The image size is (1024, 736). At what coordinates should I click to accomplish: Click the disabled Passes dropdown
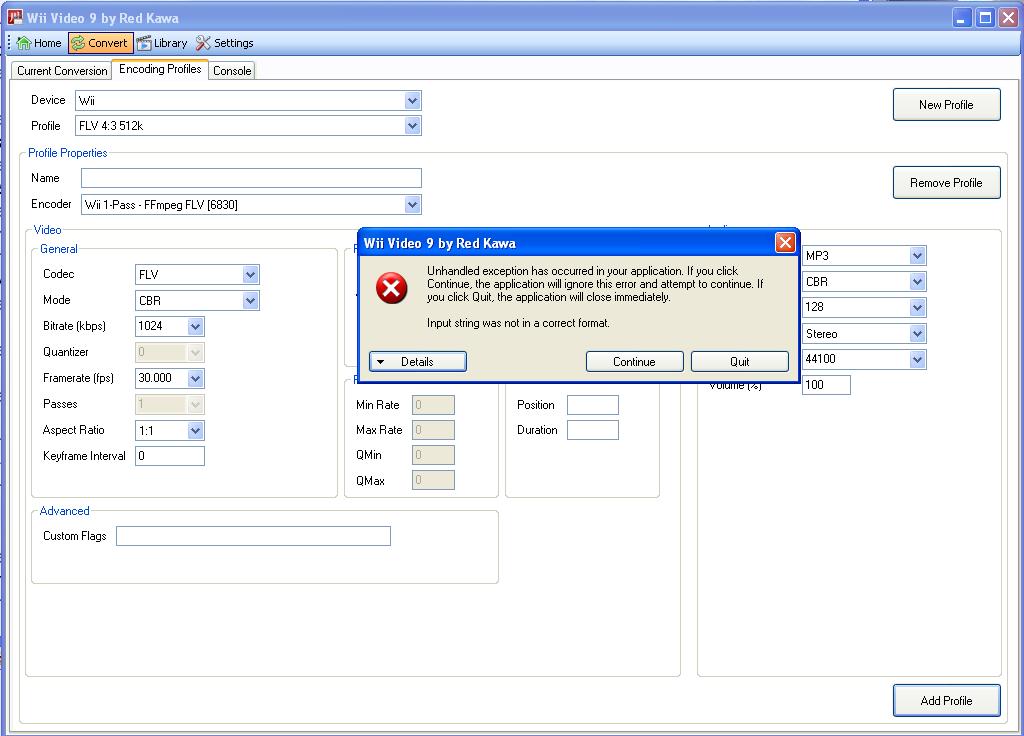point(170,404)
